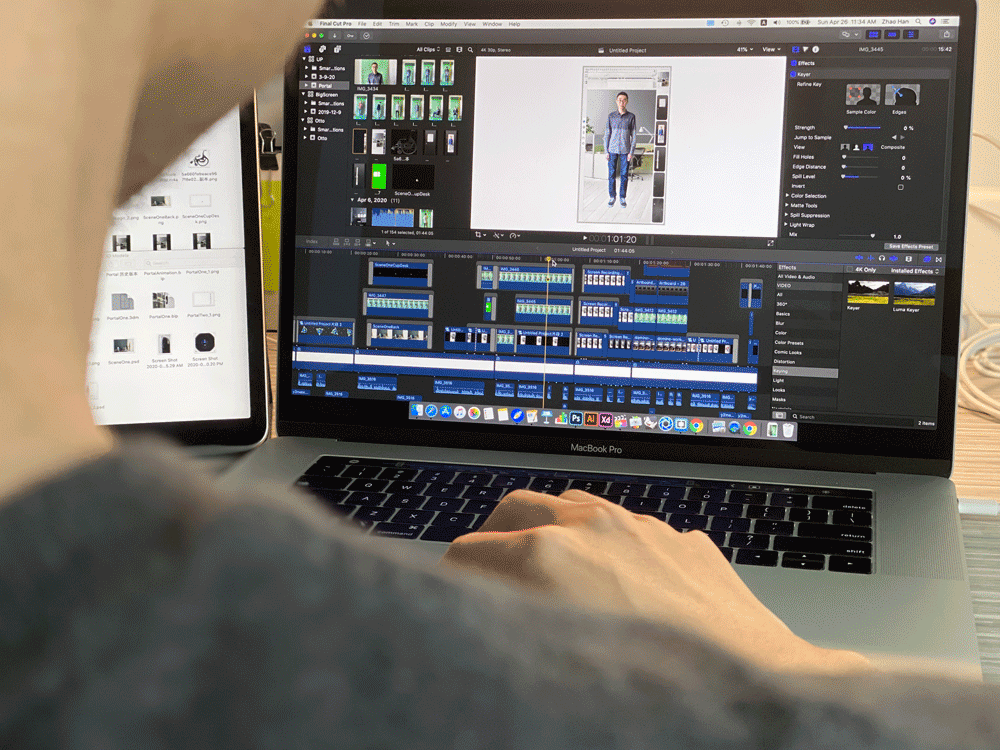Open the 41% zoom dropdown
Viewport: 1000px width, 750px height.
[x=745, y=49]
